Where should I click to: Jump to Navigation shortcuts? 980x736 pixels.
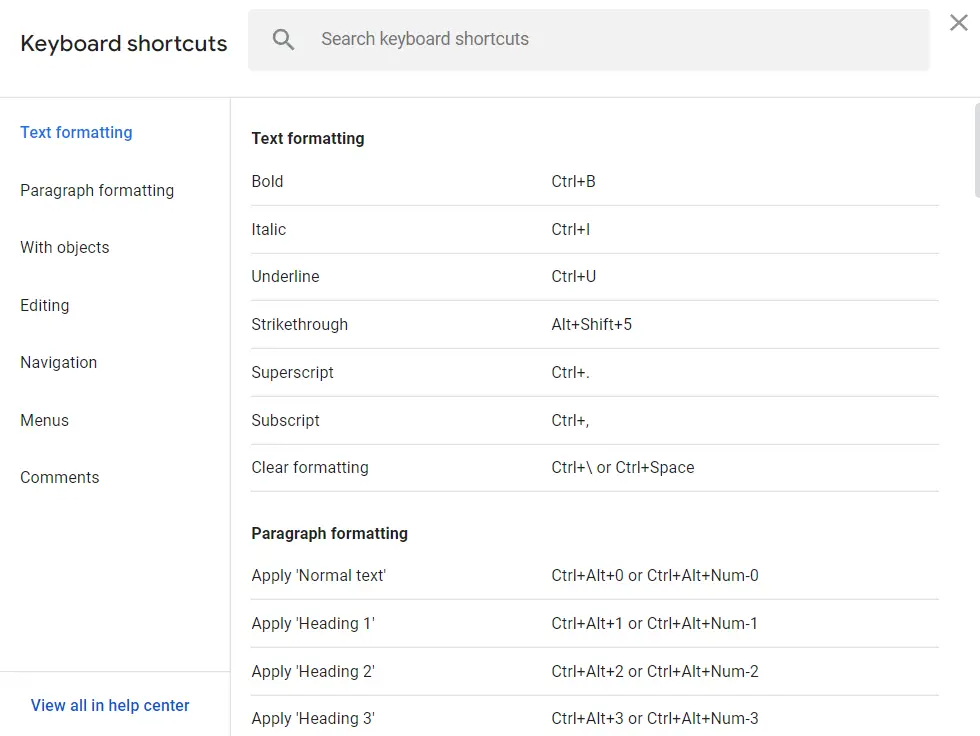point(59,363)
